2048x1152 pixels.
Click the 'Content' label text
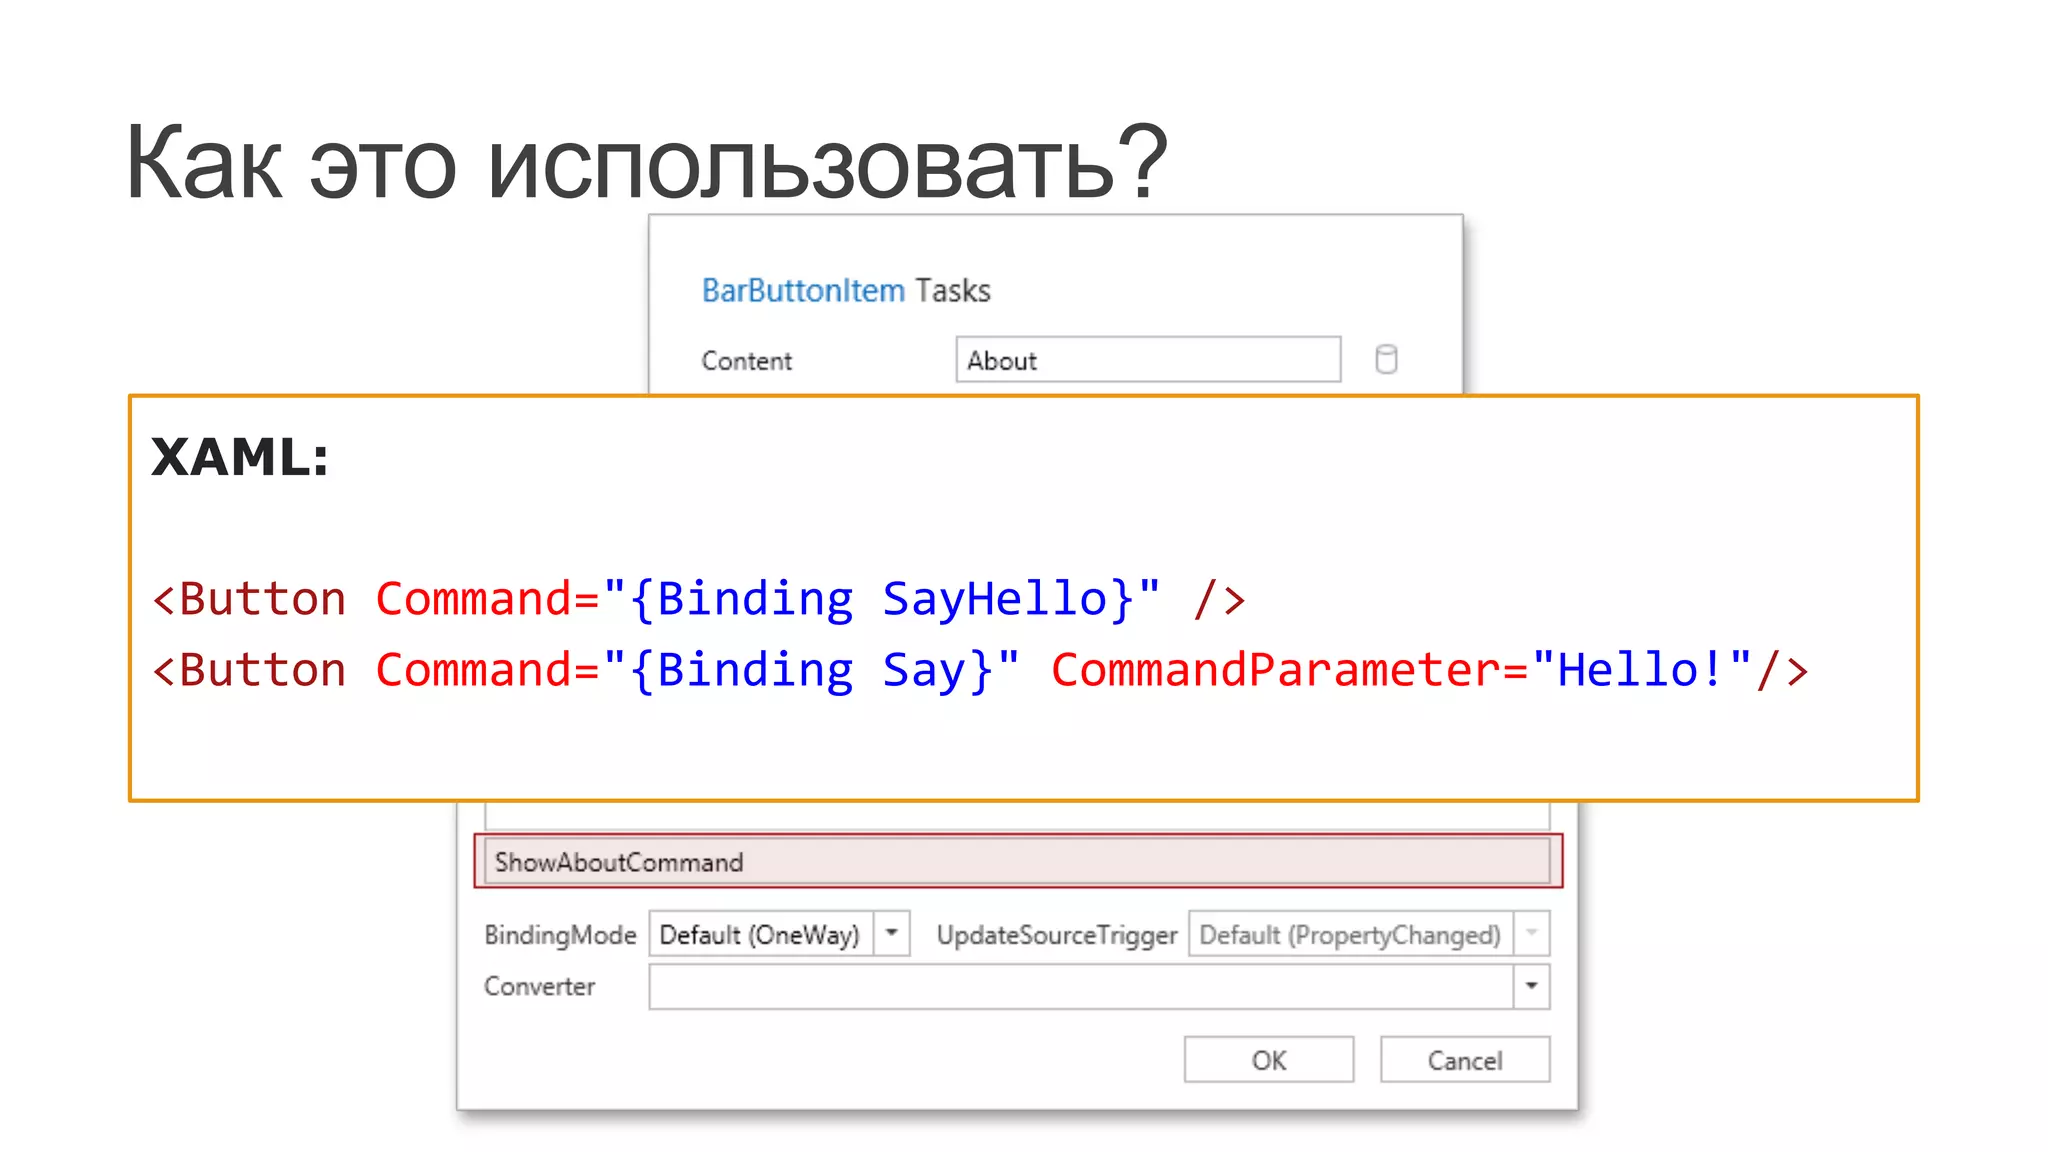pos(746,361)
